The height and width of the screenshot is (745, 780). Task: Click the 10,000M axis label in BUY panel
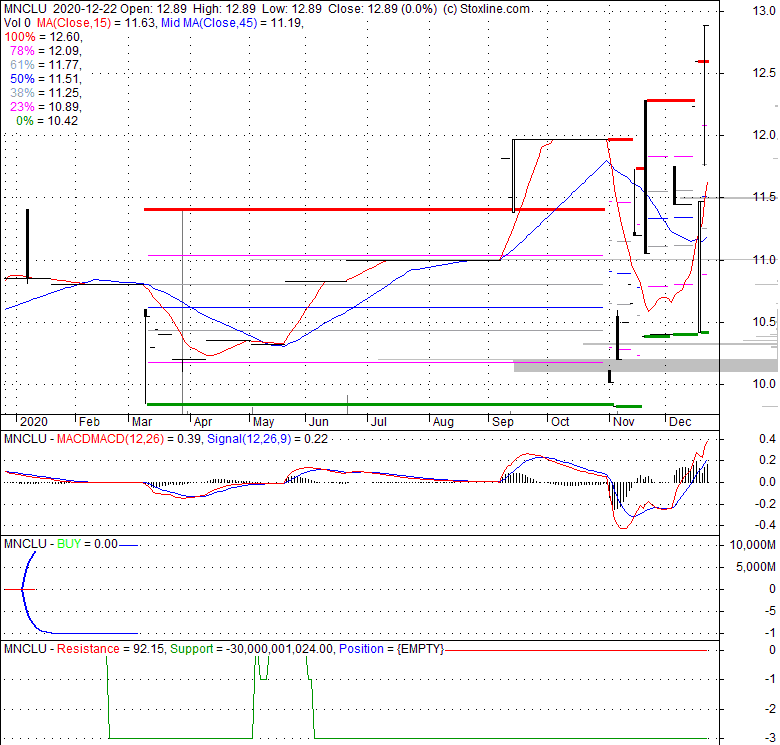pyautogui.click(x=753, y=545)
